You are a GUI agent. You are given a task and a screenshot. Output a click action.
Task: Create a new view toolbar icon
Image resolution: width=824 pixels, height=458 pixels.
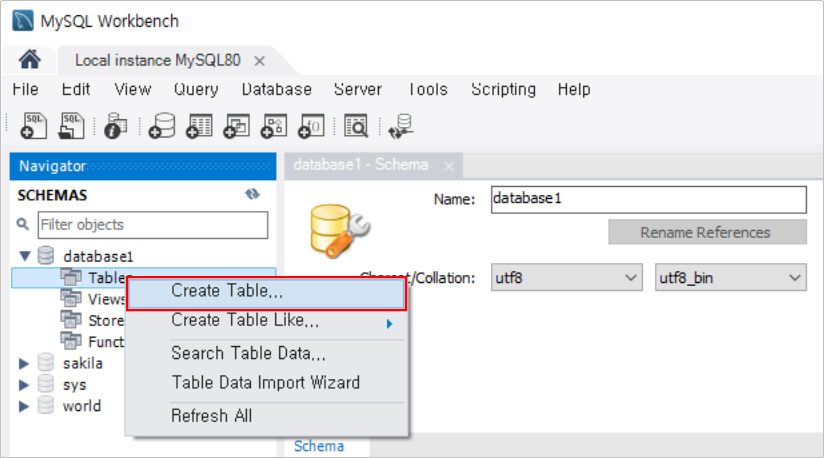236,126
